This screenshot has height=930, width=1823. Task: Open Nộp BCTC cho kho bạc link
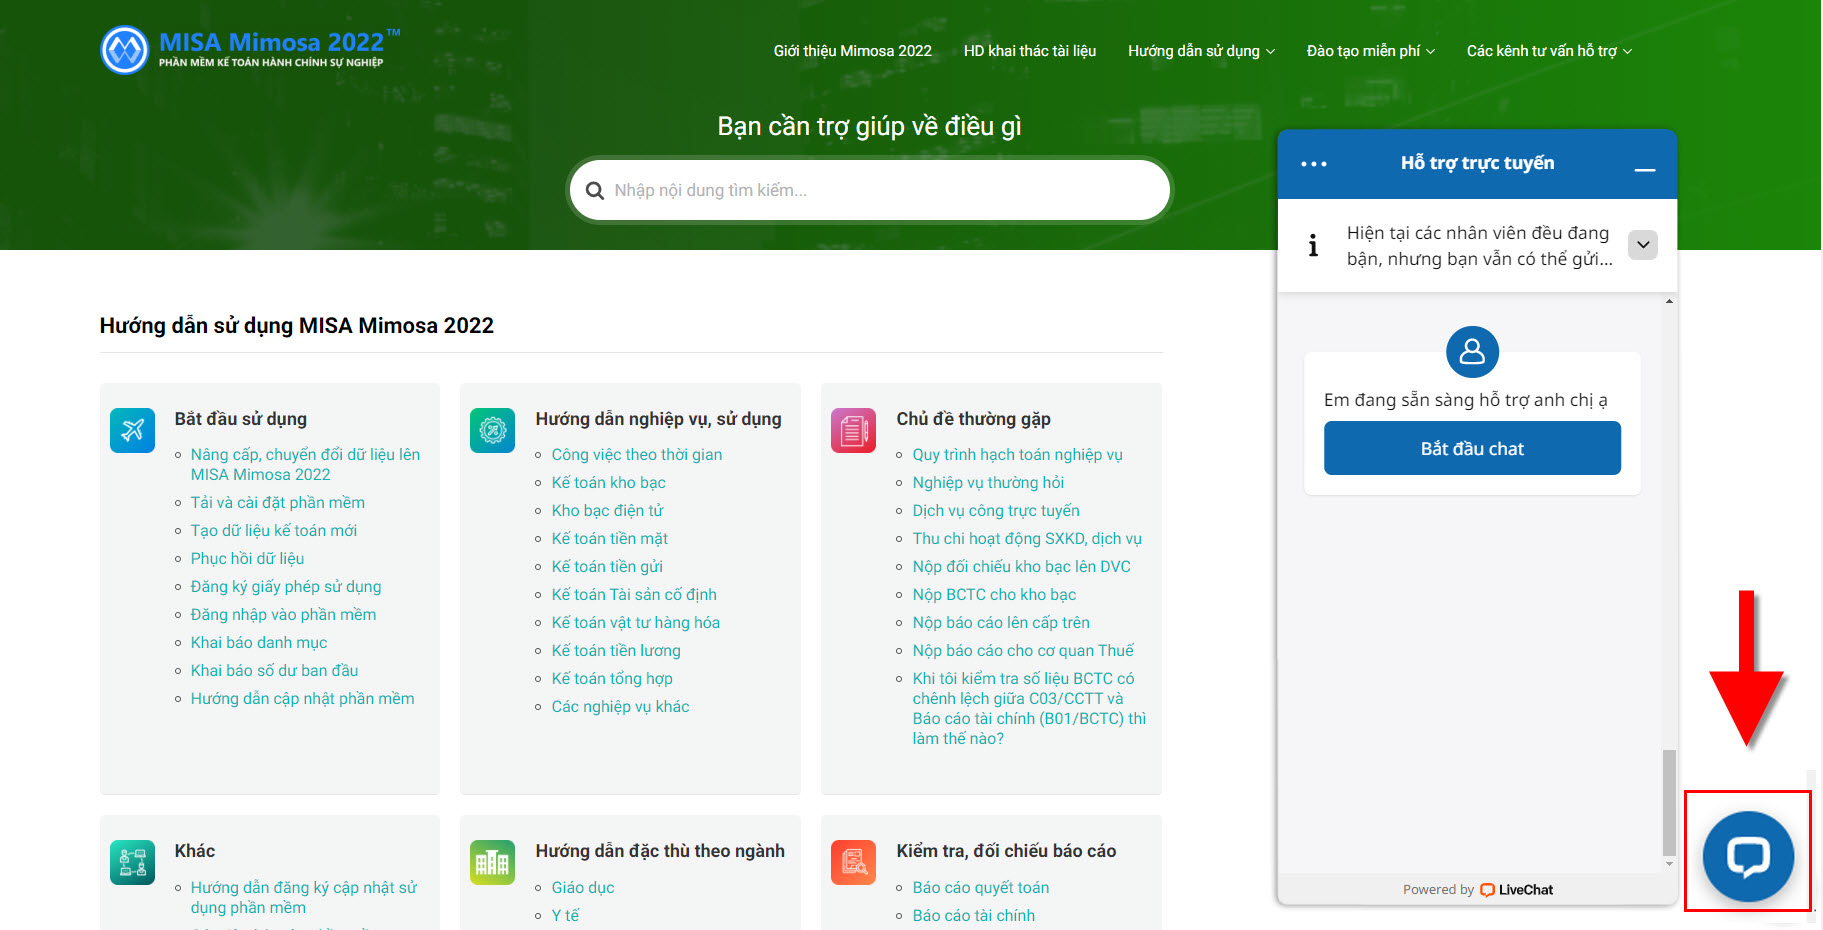[994, 594]
